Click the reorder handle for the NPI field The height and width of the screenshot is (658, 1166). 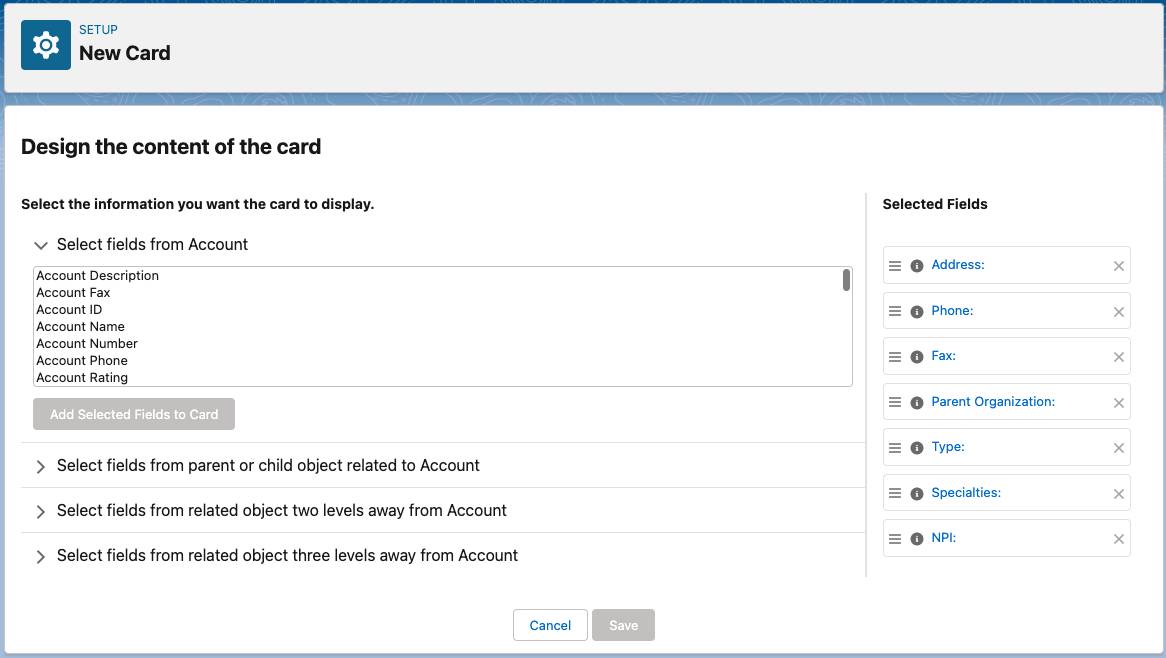[895, 538]
